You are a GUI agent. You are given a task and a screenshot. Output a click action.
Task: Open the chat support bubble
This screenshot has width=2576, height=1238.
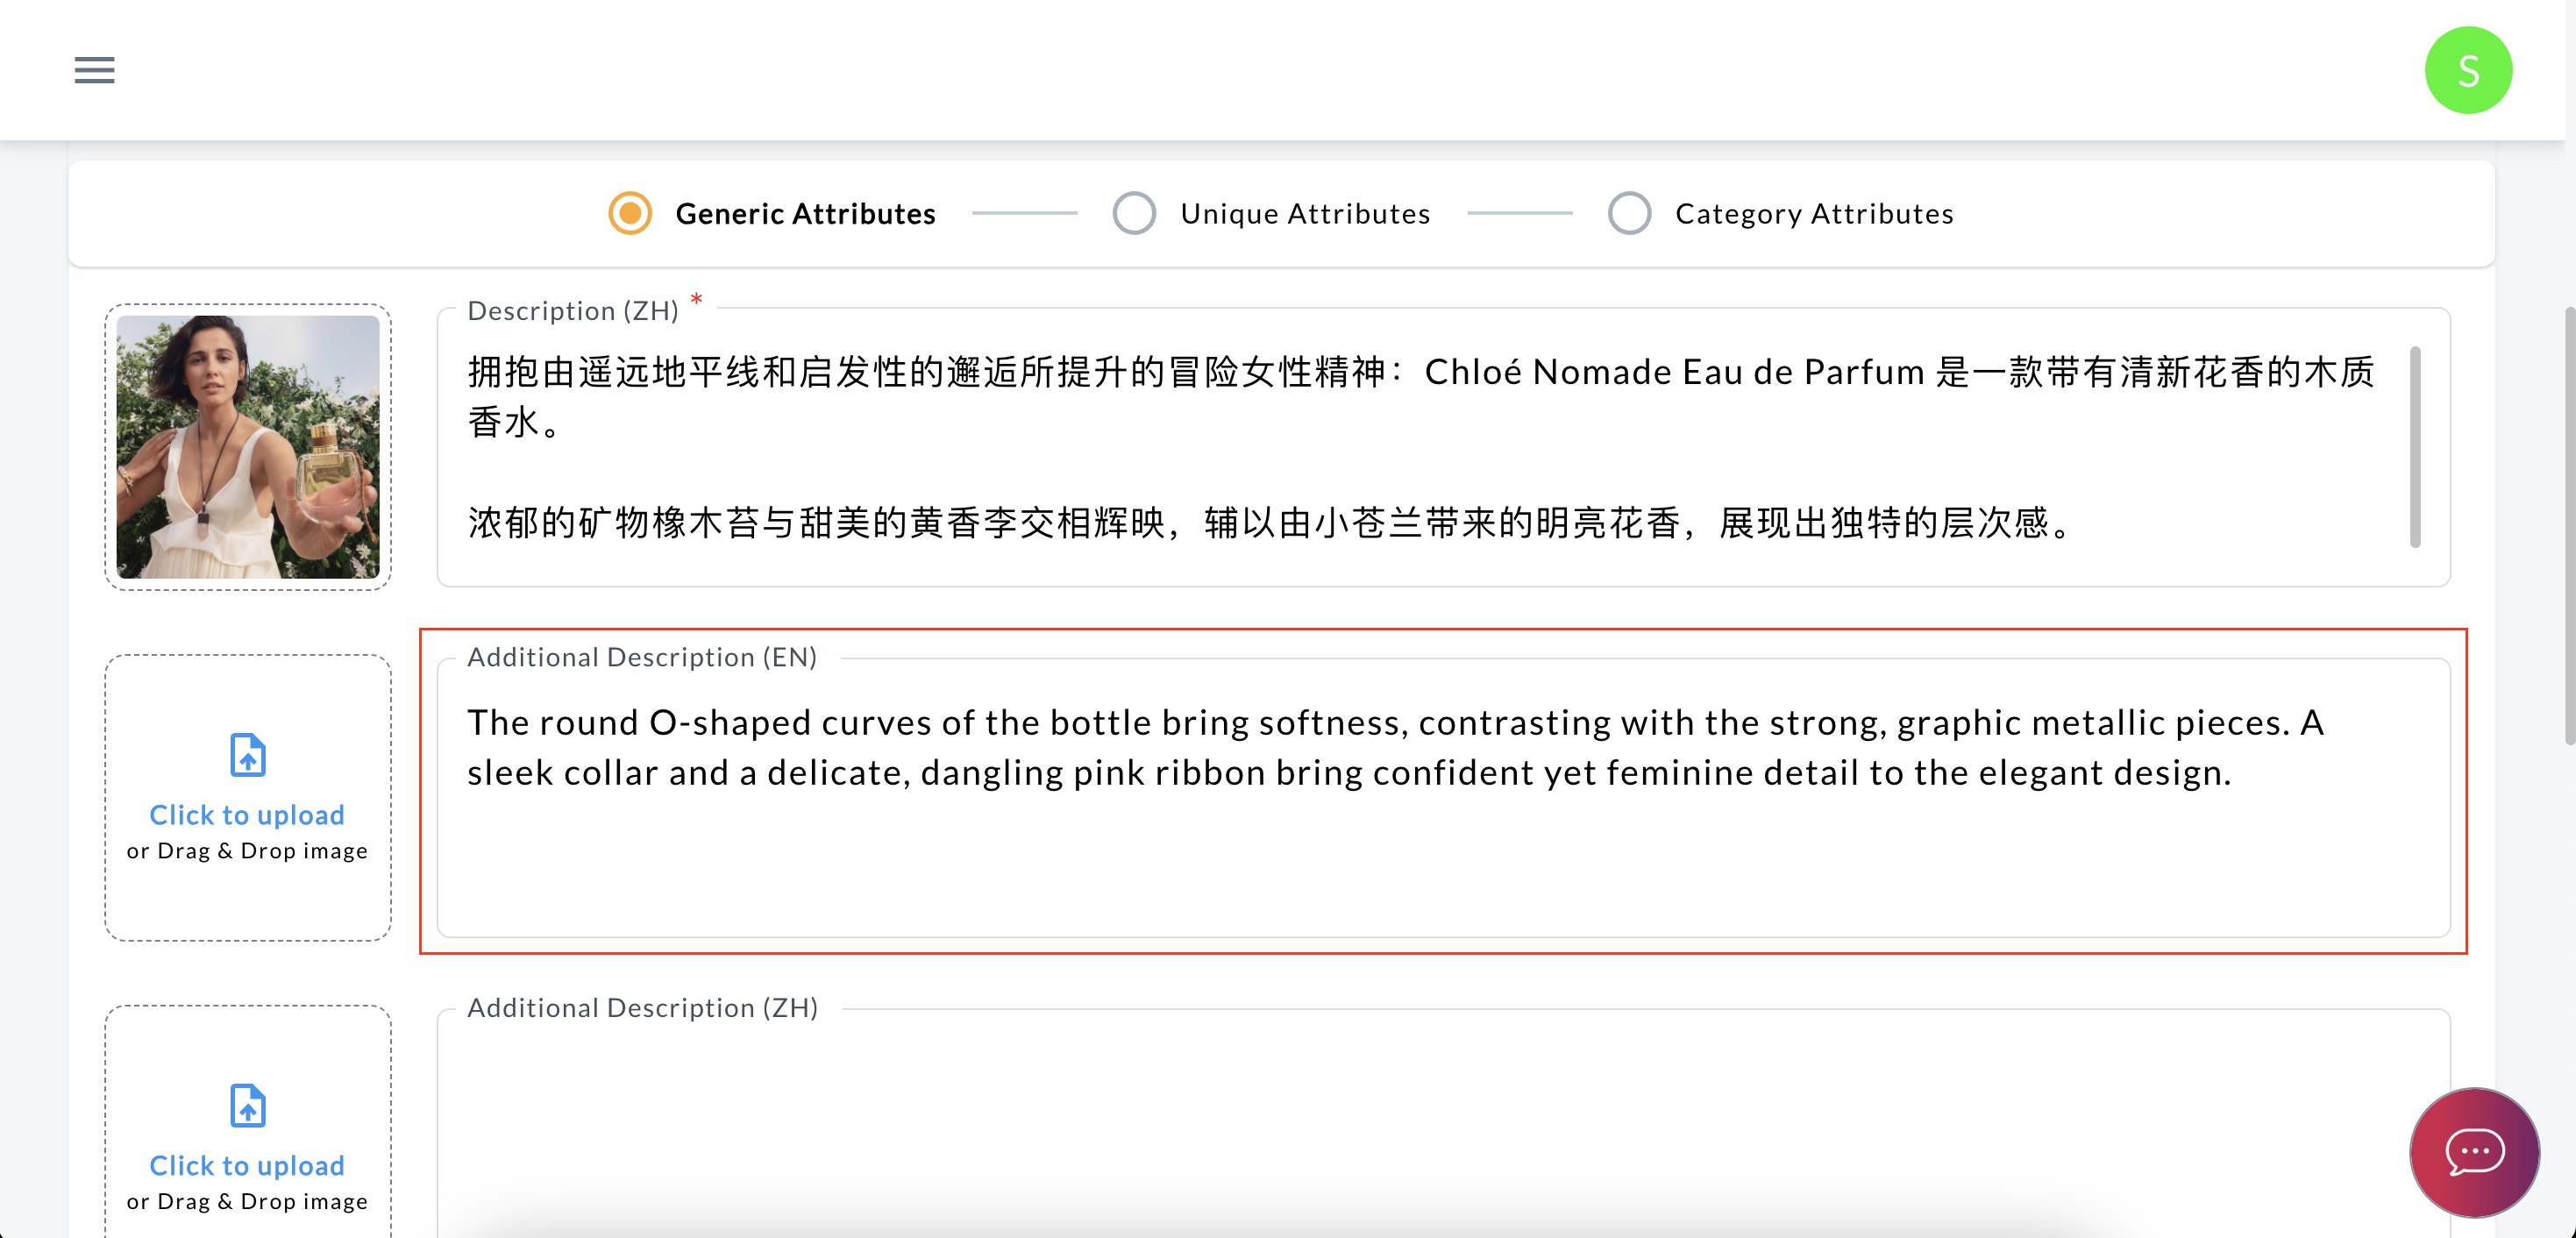coord(2473,1151)
